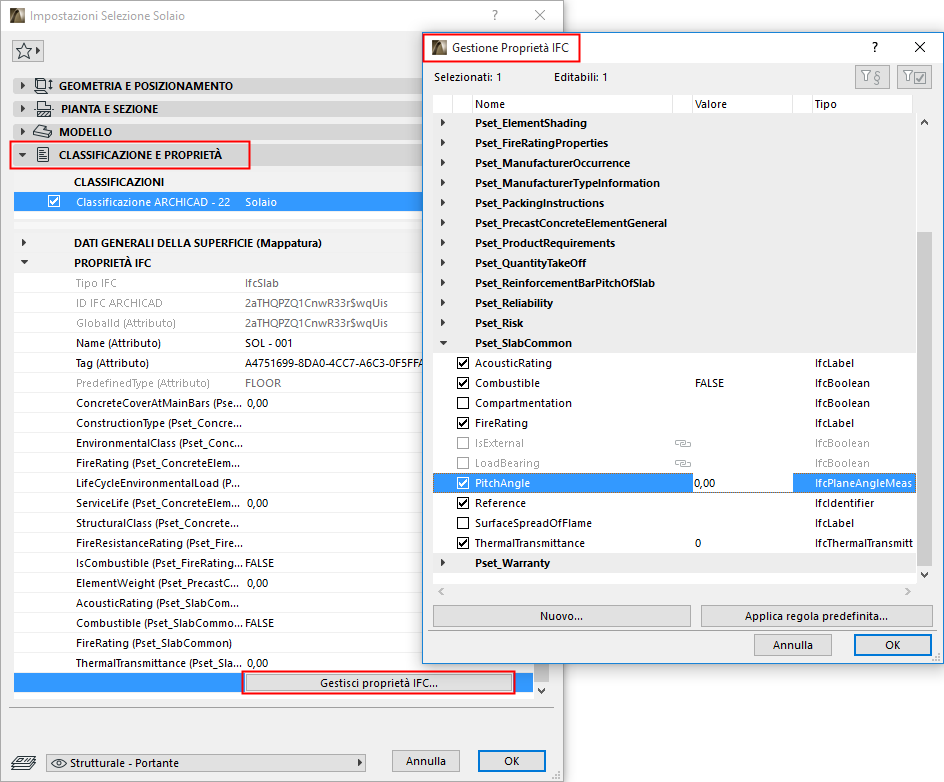Open the Strutturale - Portante layer dropdown
Image resolution: width=944 pixels, height=782 pixels.
pos(206,763)
